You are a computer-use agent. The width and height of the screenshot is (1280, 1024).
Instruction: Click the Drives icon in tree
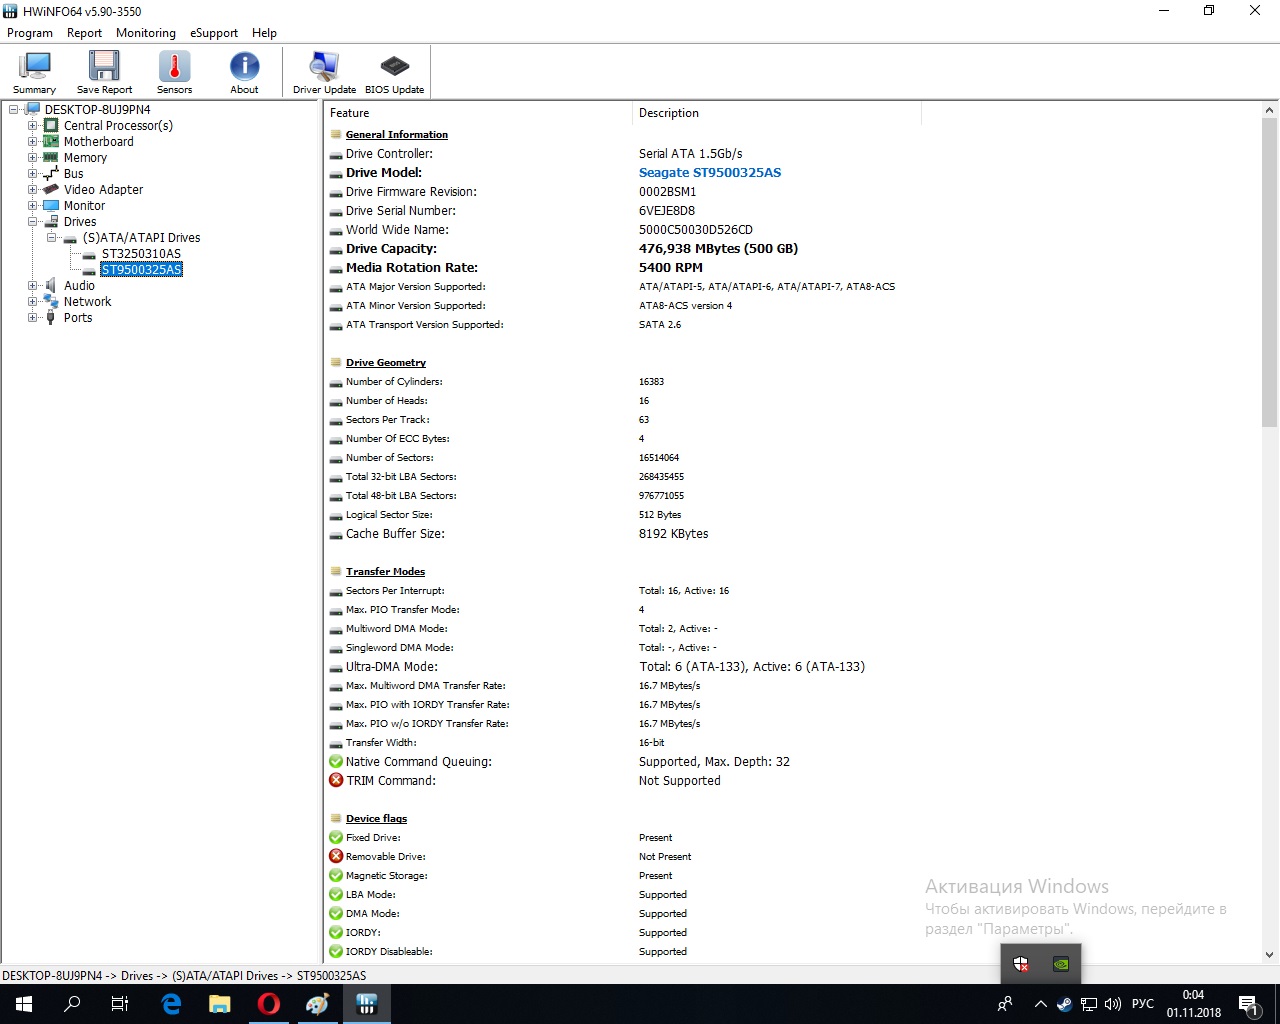[51, 222]
